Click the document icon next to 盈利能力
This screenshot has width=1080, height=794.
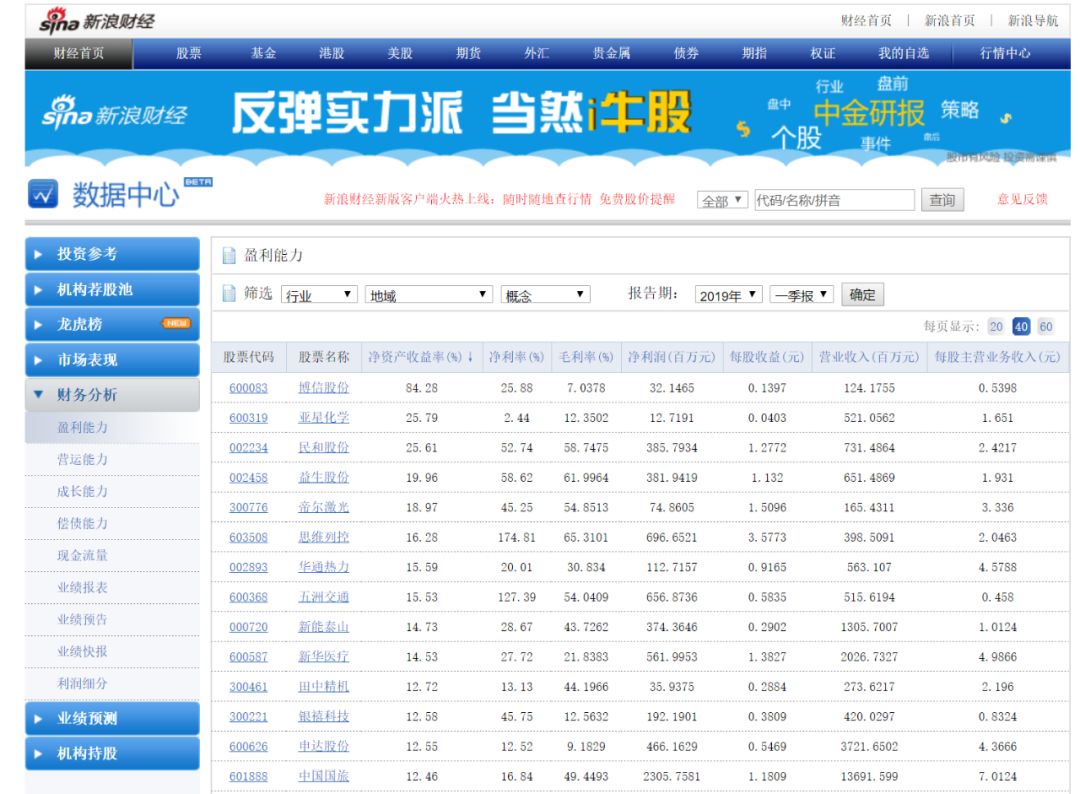pos(229,256)
